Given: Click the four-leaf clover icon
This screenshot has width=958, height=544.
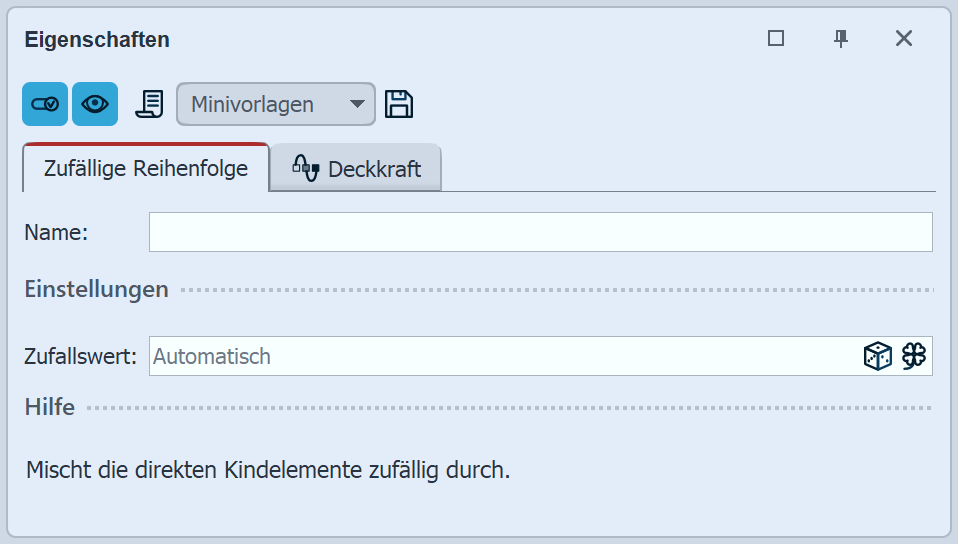Looking at the screenshot, I should (x=914, y=356).
